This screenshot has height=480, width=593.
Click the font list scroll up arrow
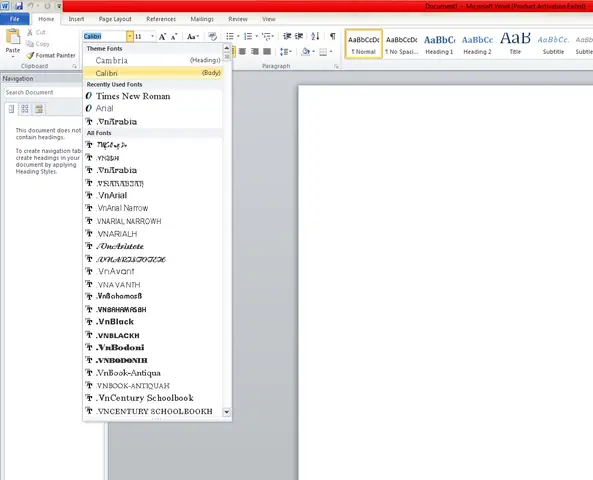tap(227, 48)
